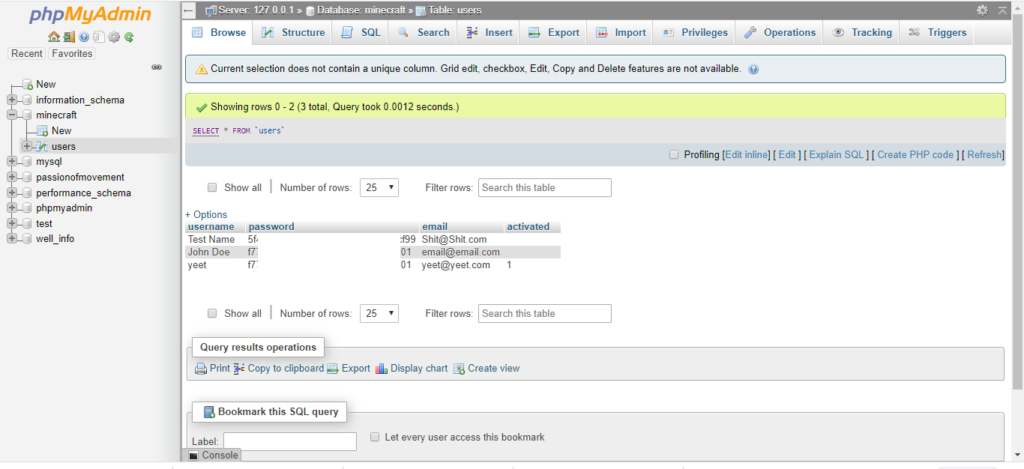This screenshot has width=1024, height=469.
Task: Tick Let every user access this bookmark
Action: (375, 437)
